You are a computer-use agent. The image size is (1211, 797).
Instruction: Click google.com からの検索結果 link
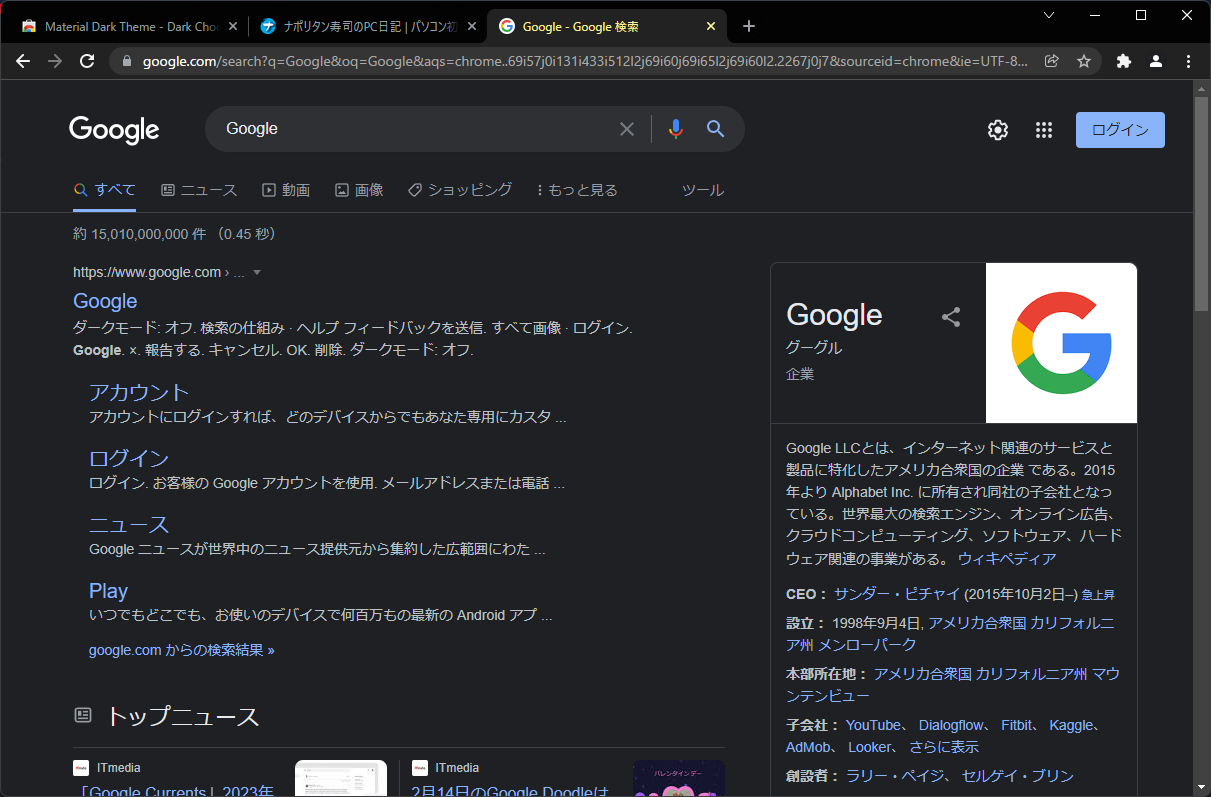pos(181,650)
